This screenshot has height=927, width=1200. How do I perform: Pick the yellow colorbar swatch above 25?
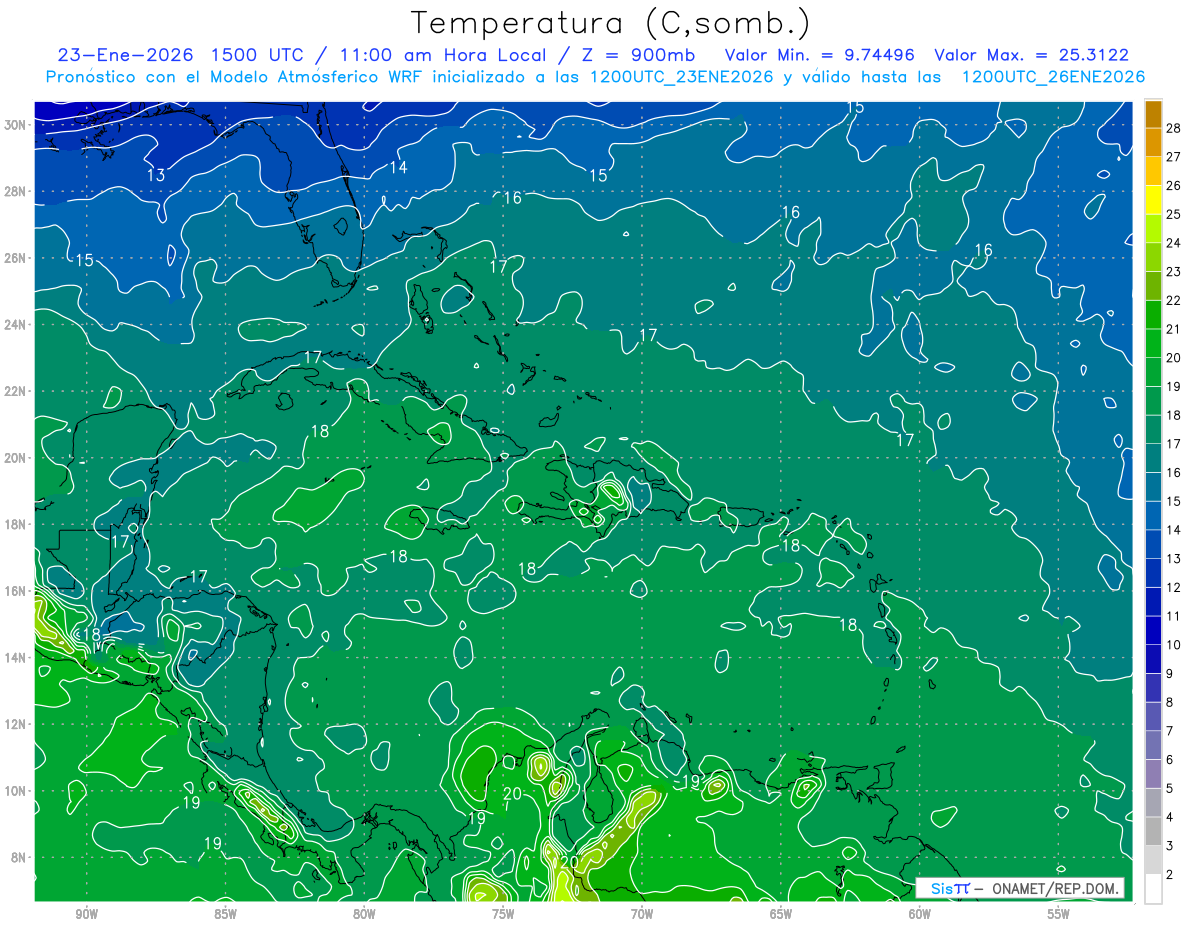point(1153,200)
